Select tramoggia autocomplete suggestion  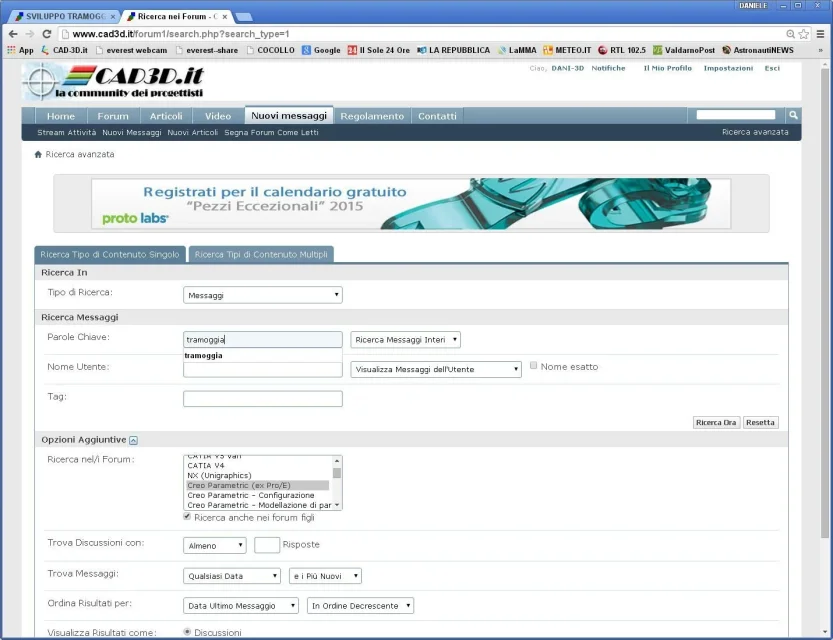[262, 355]
